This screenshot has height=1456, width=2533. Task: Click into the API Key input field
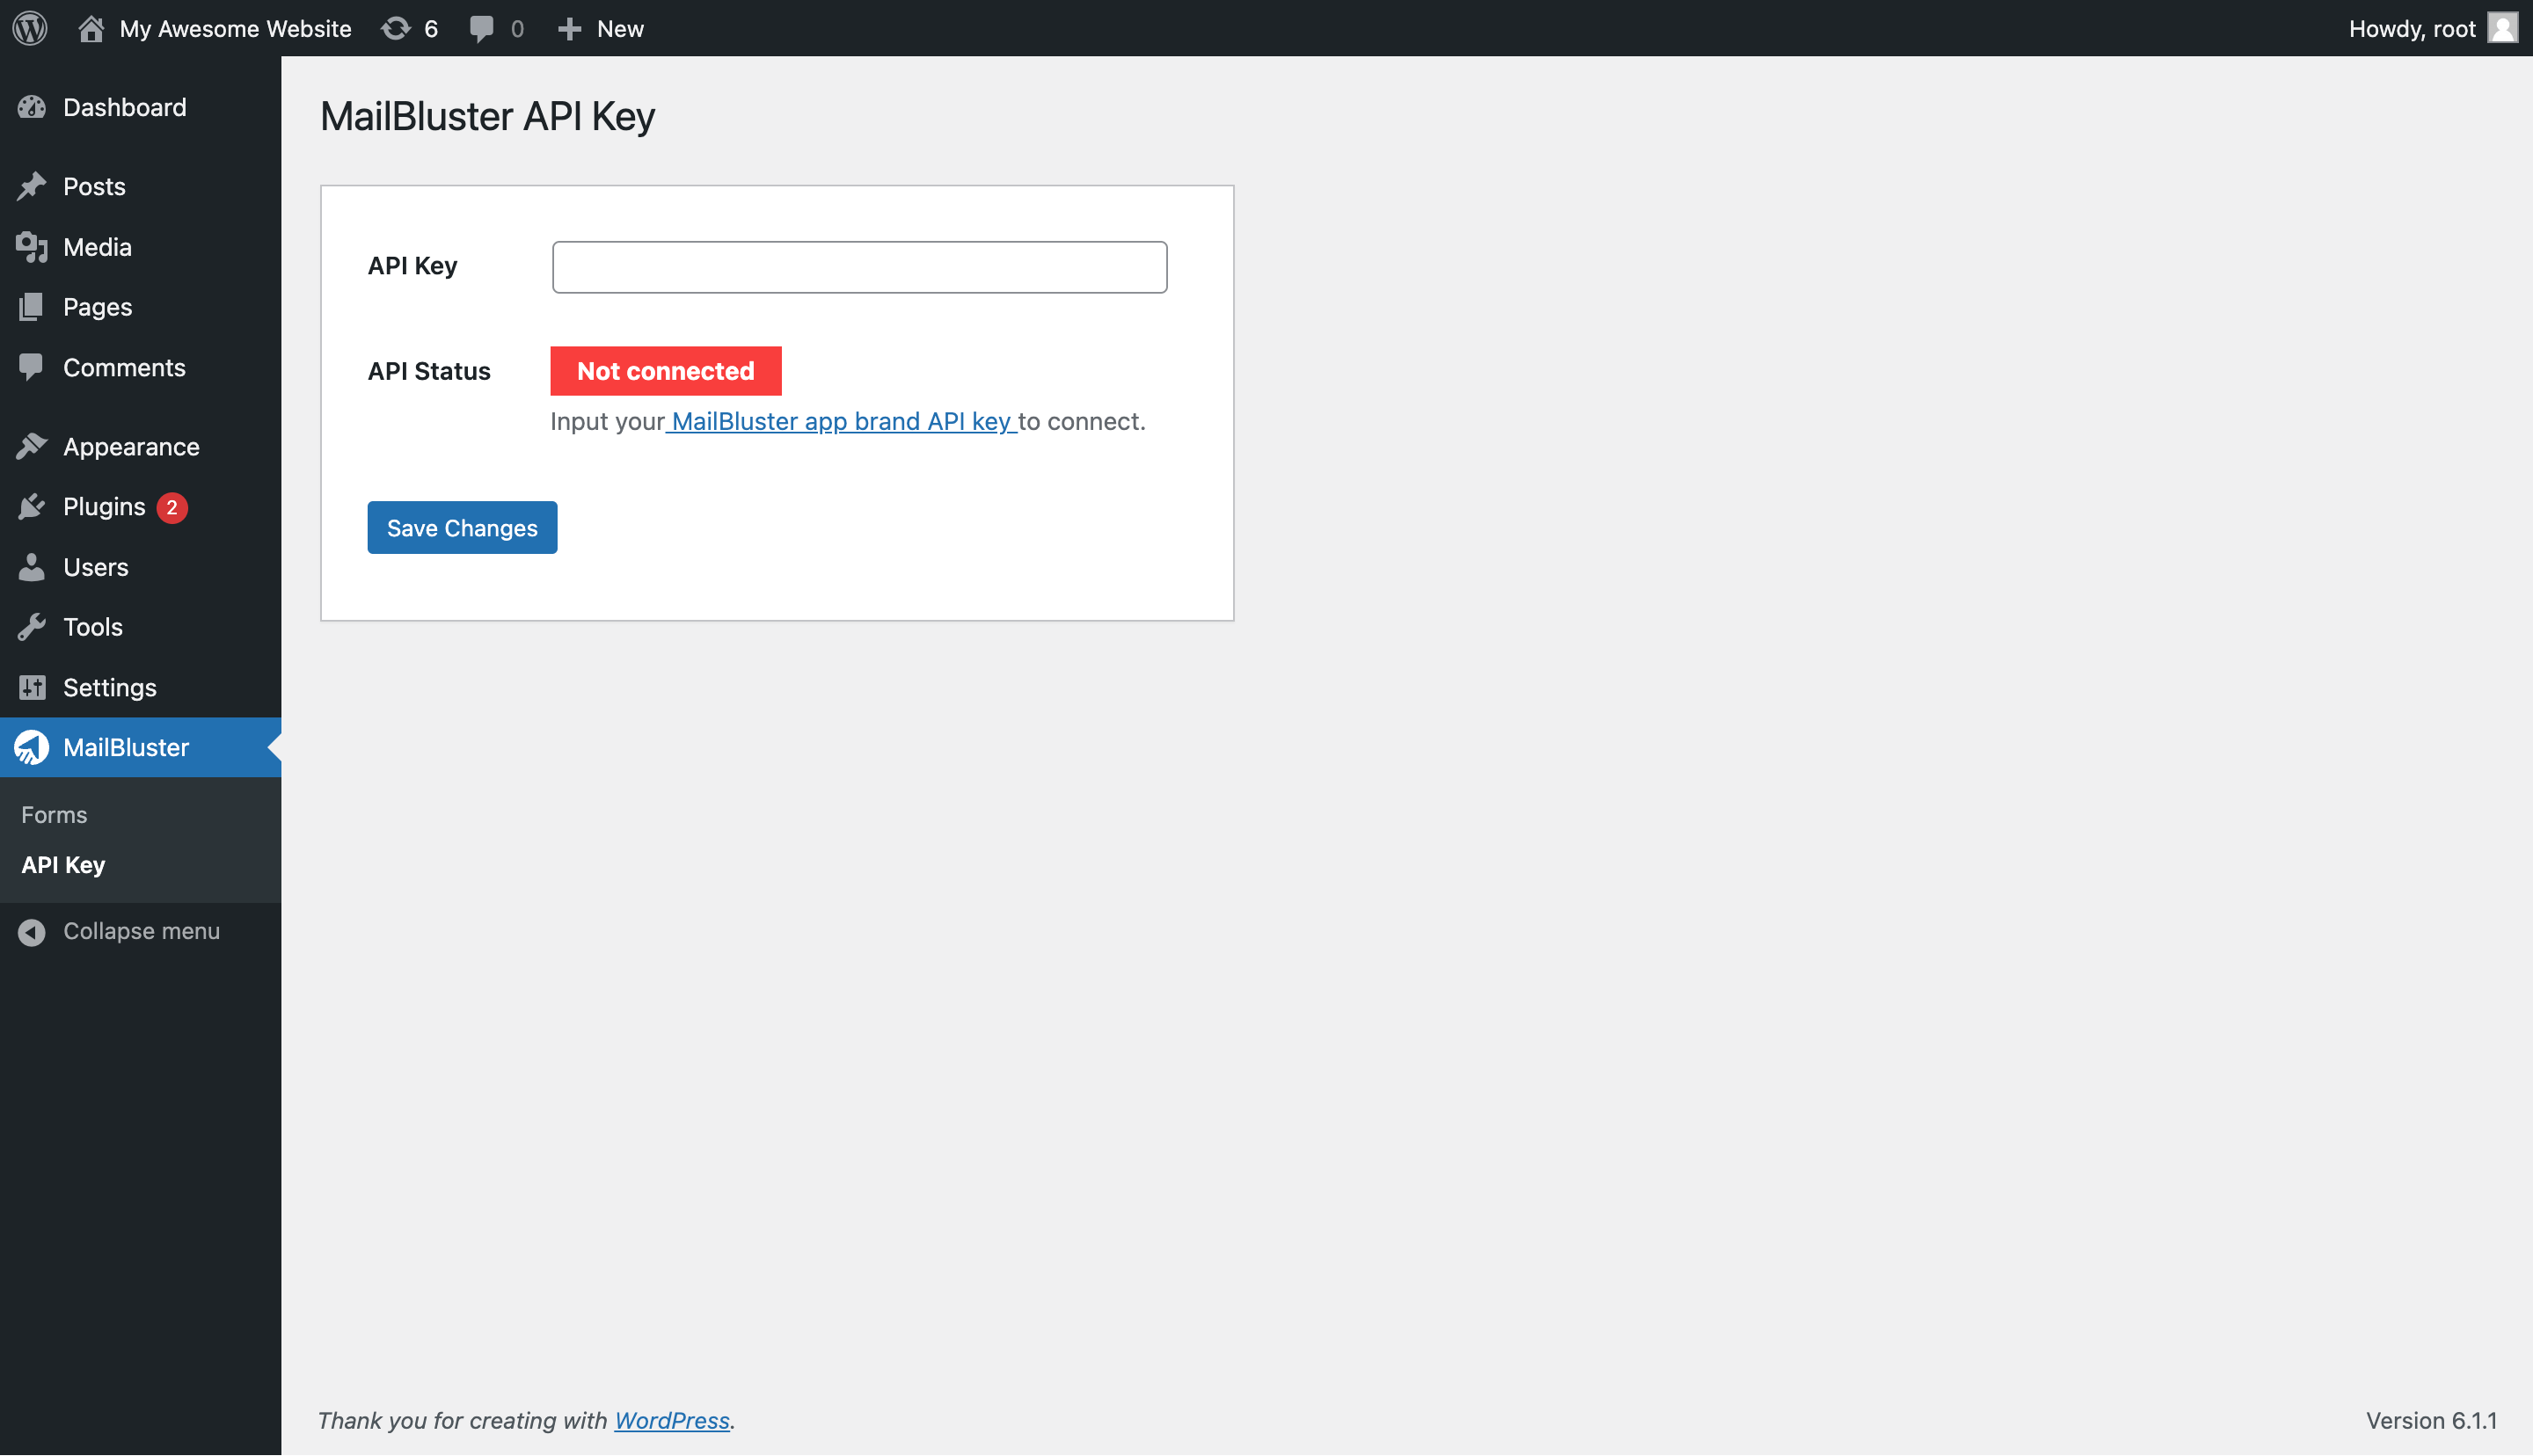tap(859, 267)
